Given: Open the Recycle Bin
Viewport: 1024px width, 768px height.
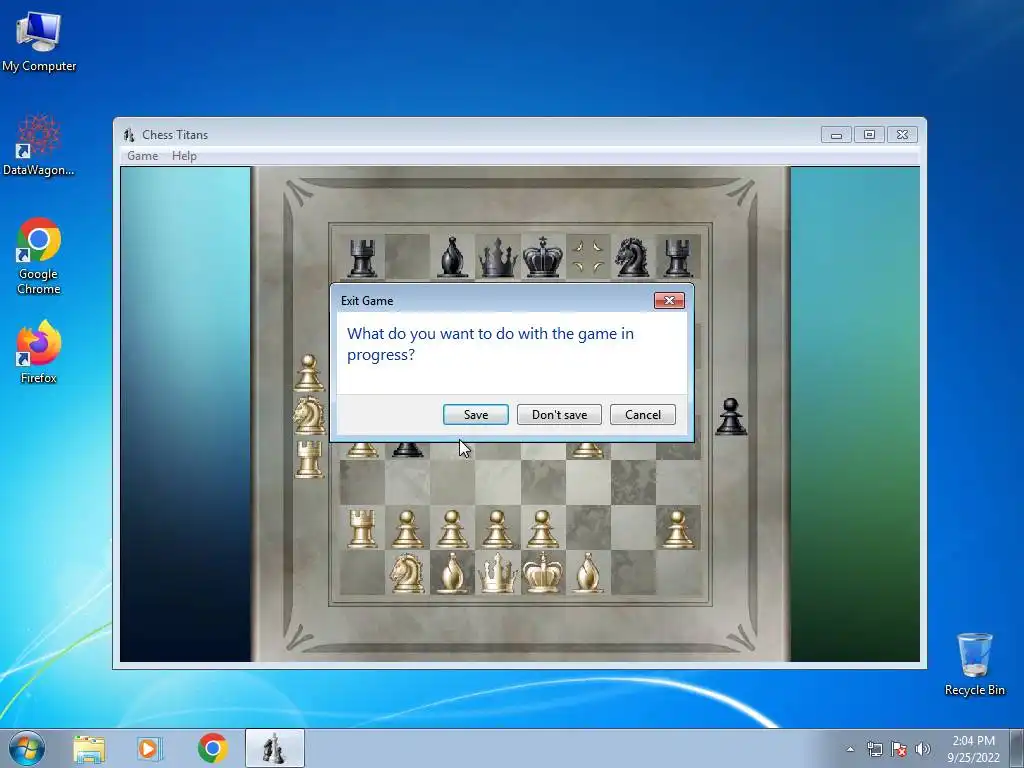Looking at the screenshot, I should point(974,664).
